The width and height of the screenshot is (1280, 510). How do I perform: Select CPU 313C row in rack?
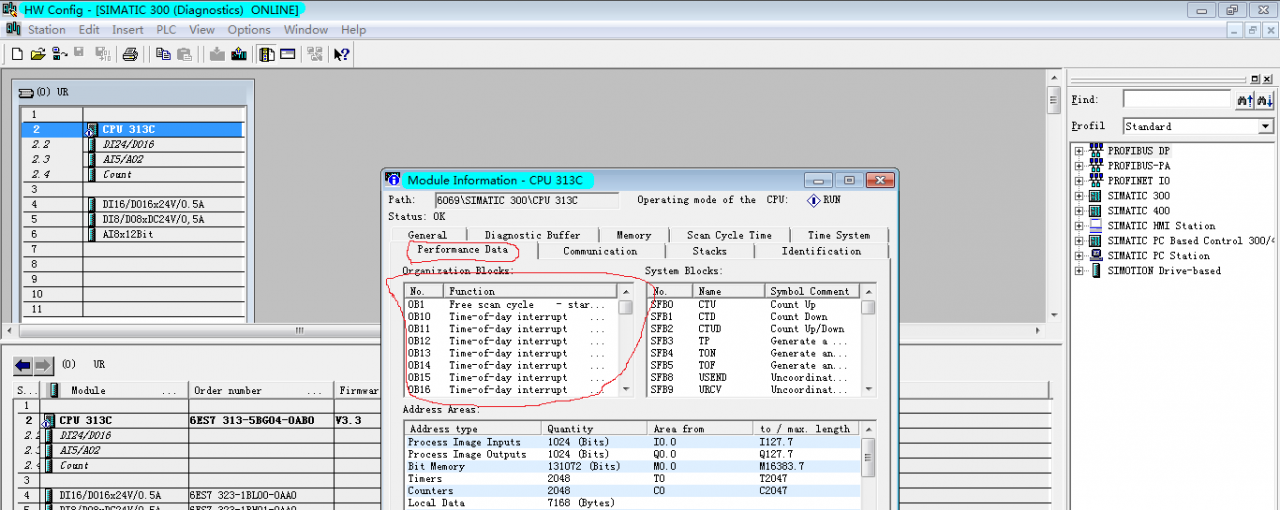click(132, 129)
